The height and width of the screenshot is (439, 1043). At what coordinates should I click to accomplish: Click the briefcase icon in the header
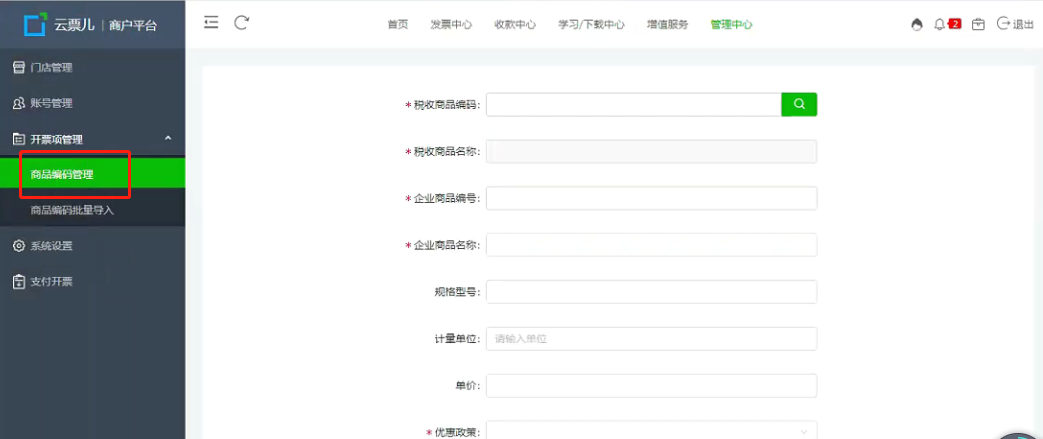(x=978, y=25)
